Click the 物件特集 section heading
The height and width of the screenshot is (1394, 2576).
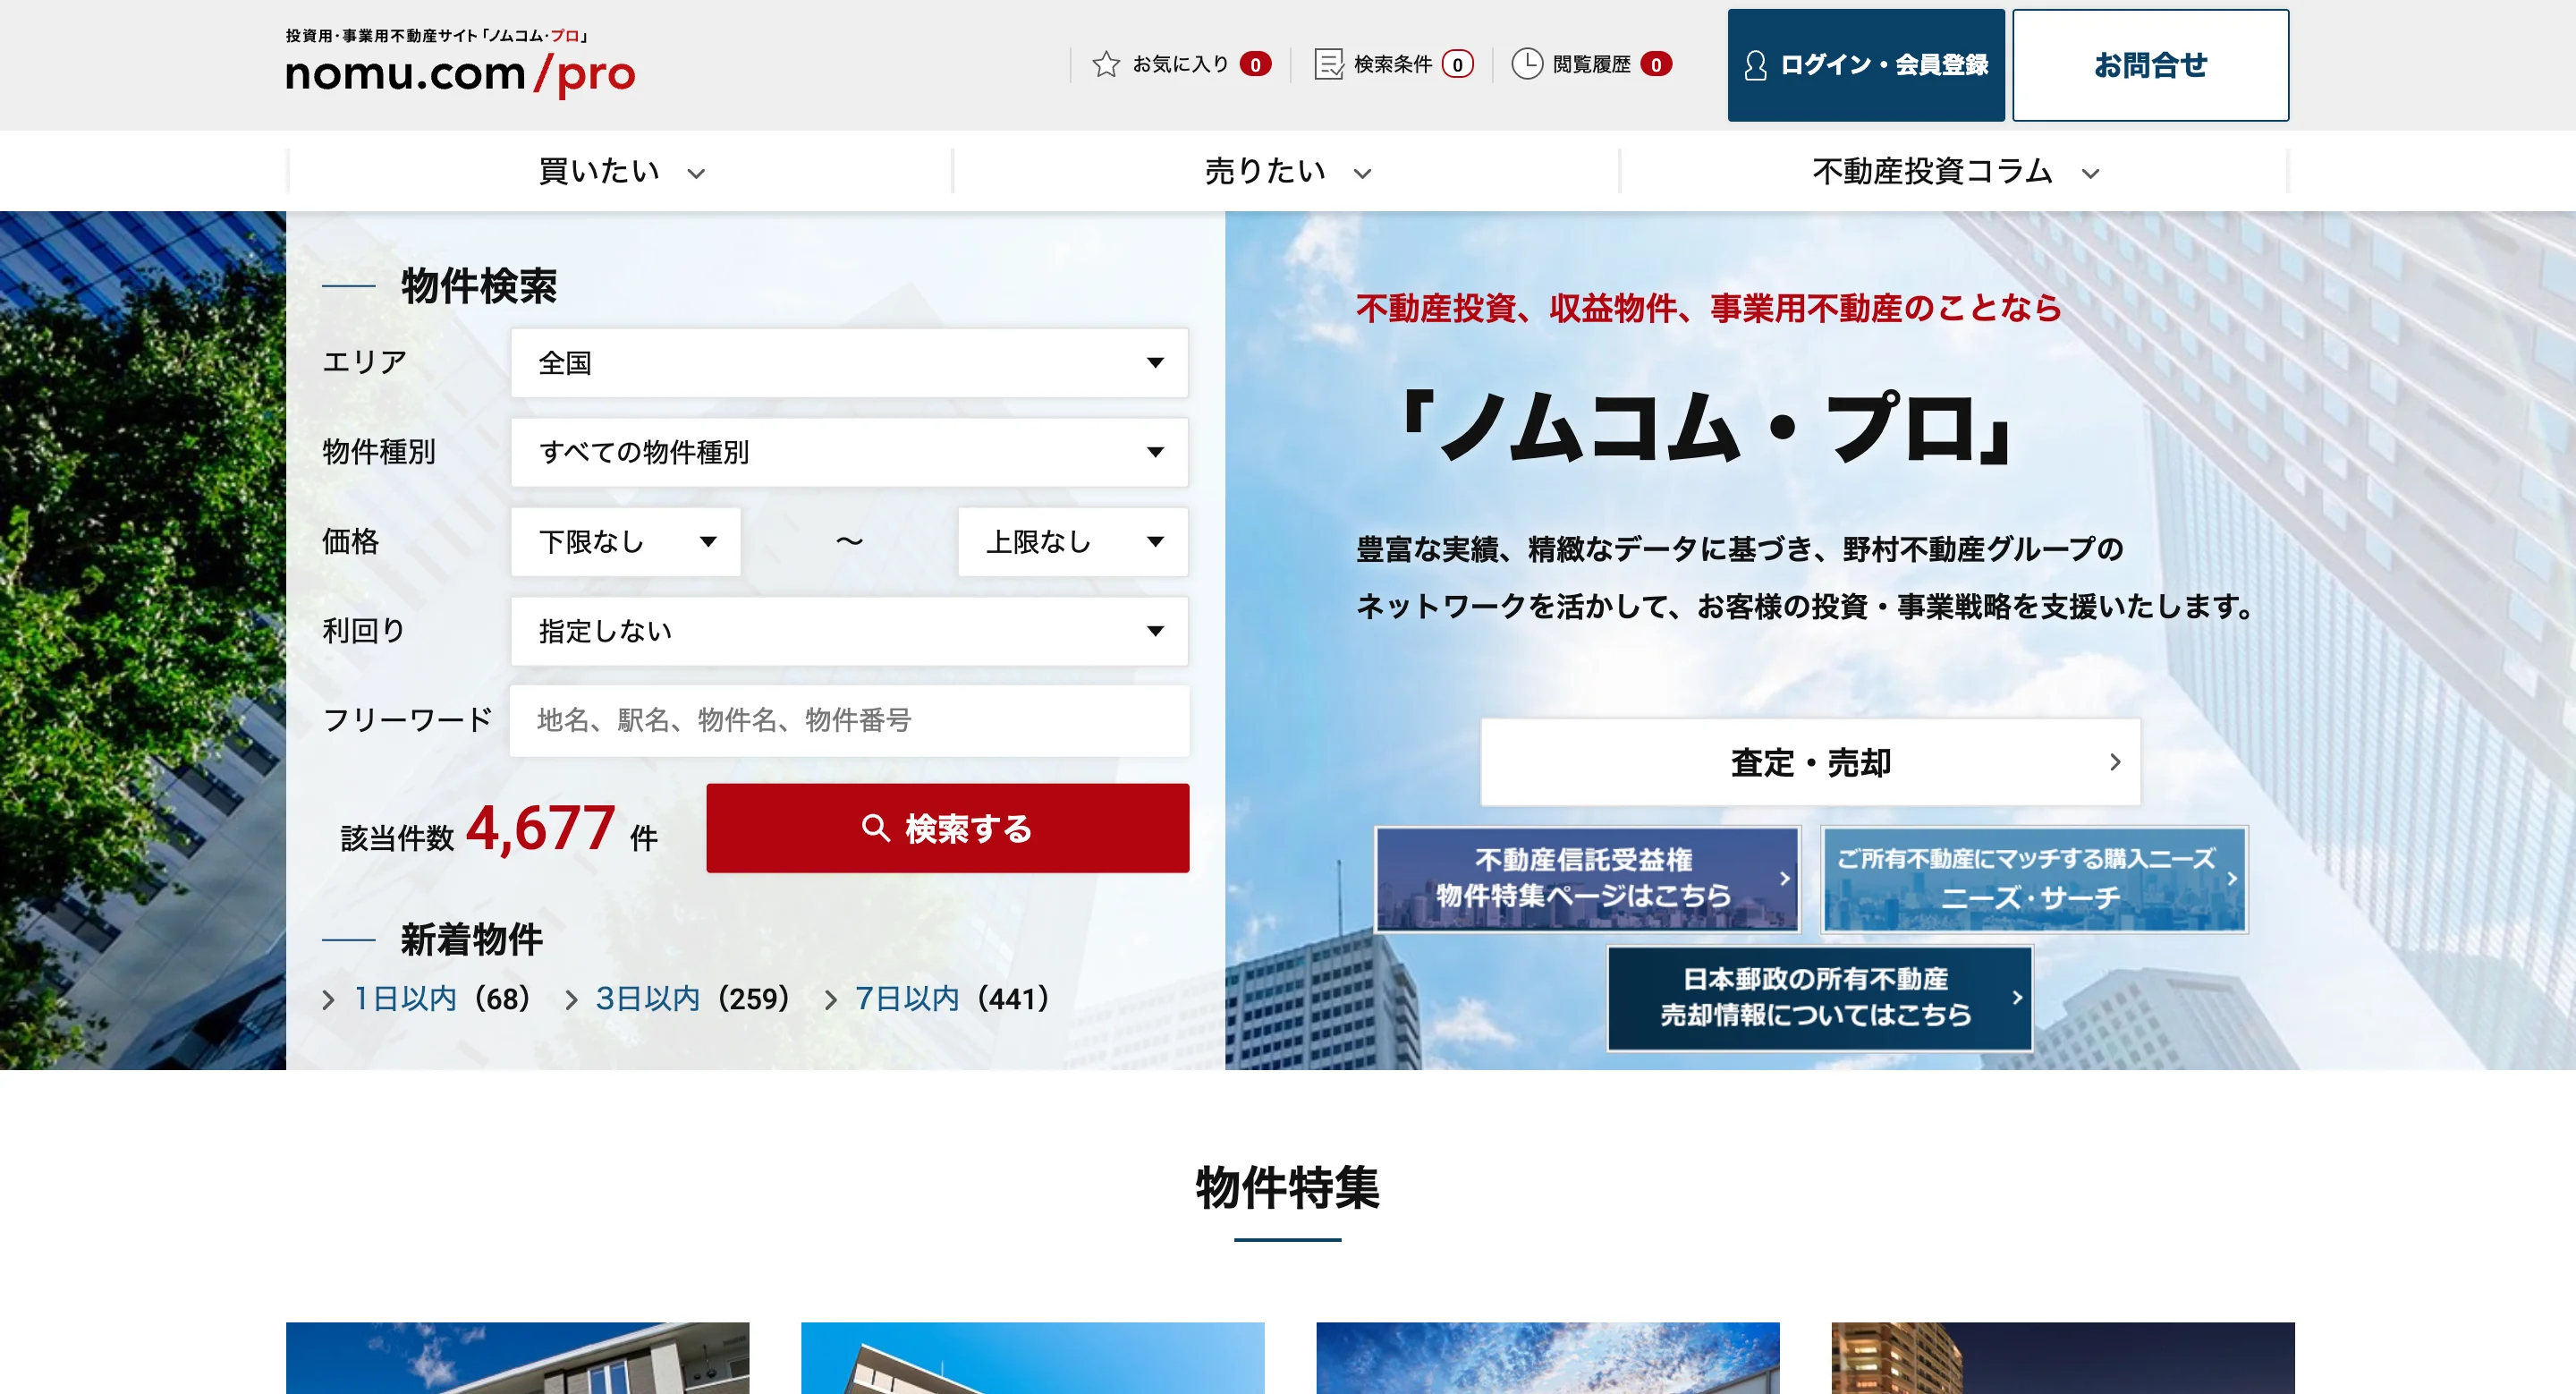click(1287, 1188)
